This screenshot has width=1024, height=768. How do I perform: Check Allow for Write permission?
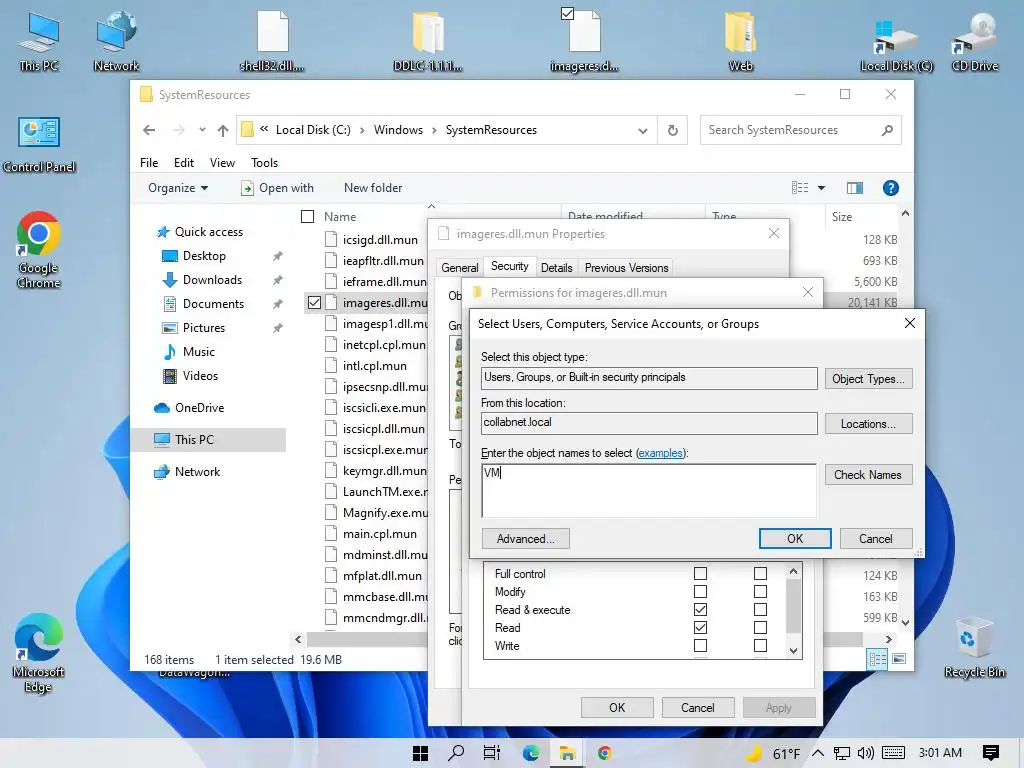click(x=700, y=645)
